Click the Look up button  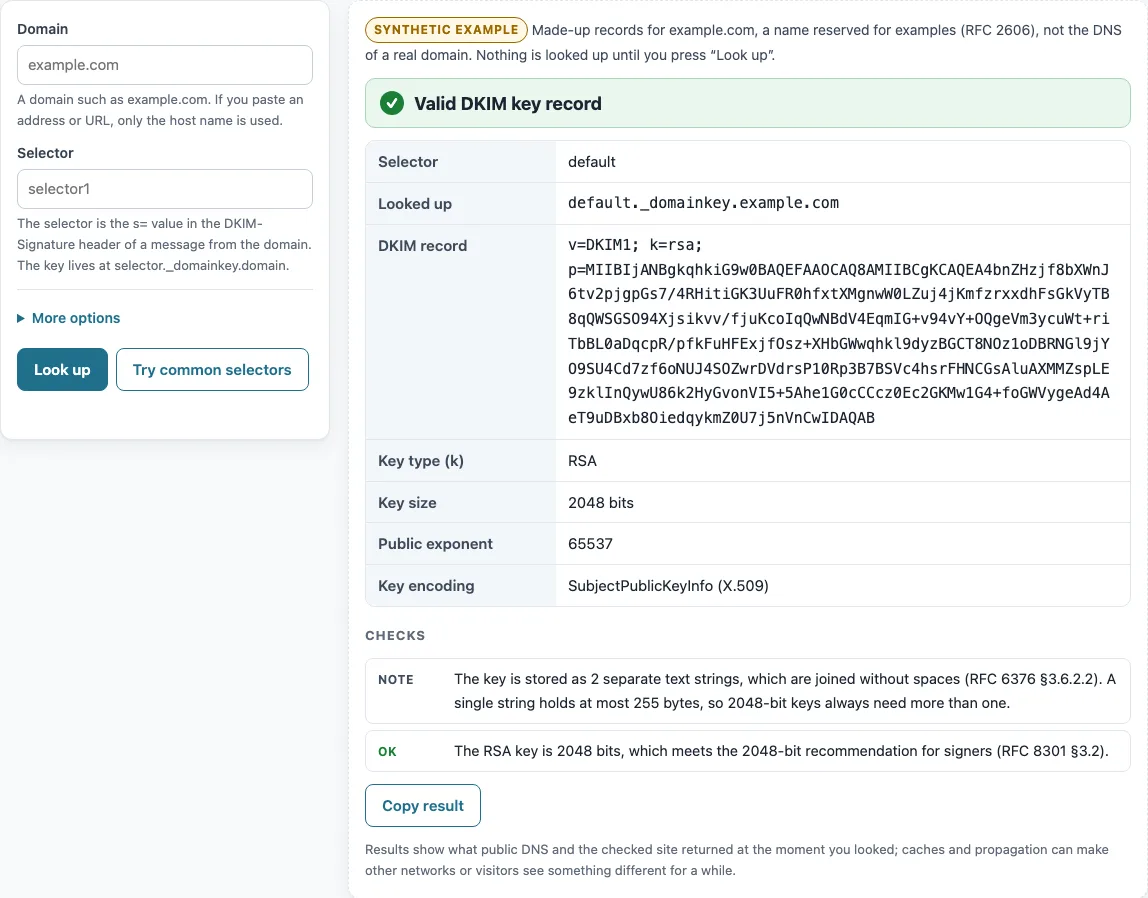(x=62, y=370)
